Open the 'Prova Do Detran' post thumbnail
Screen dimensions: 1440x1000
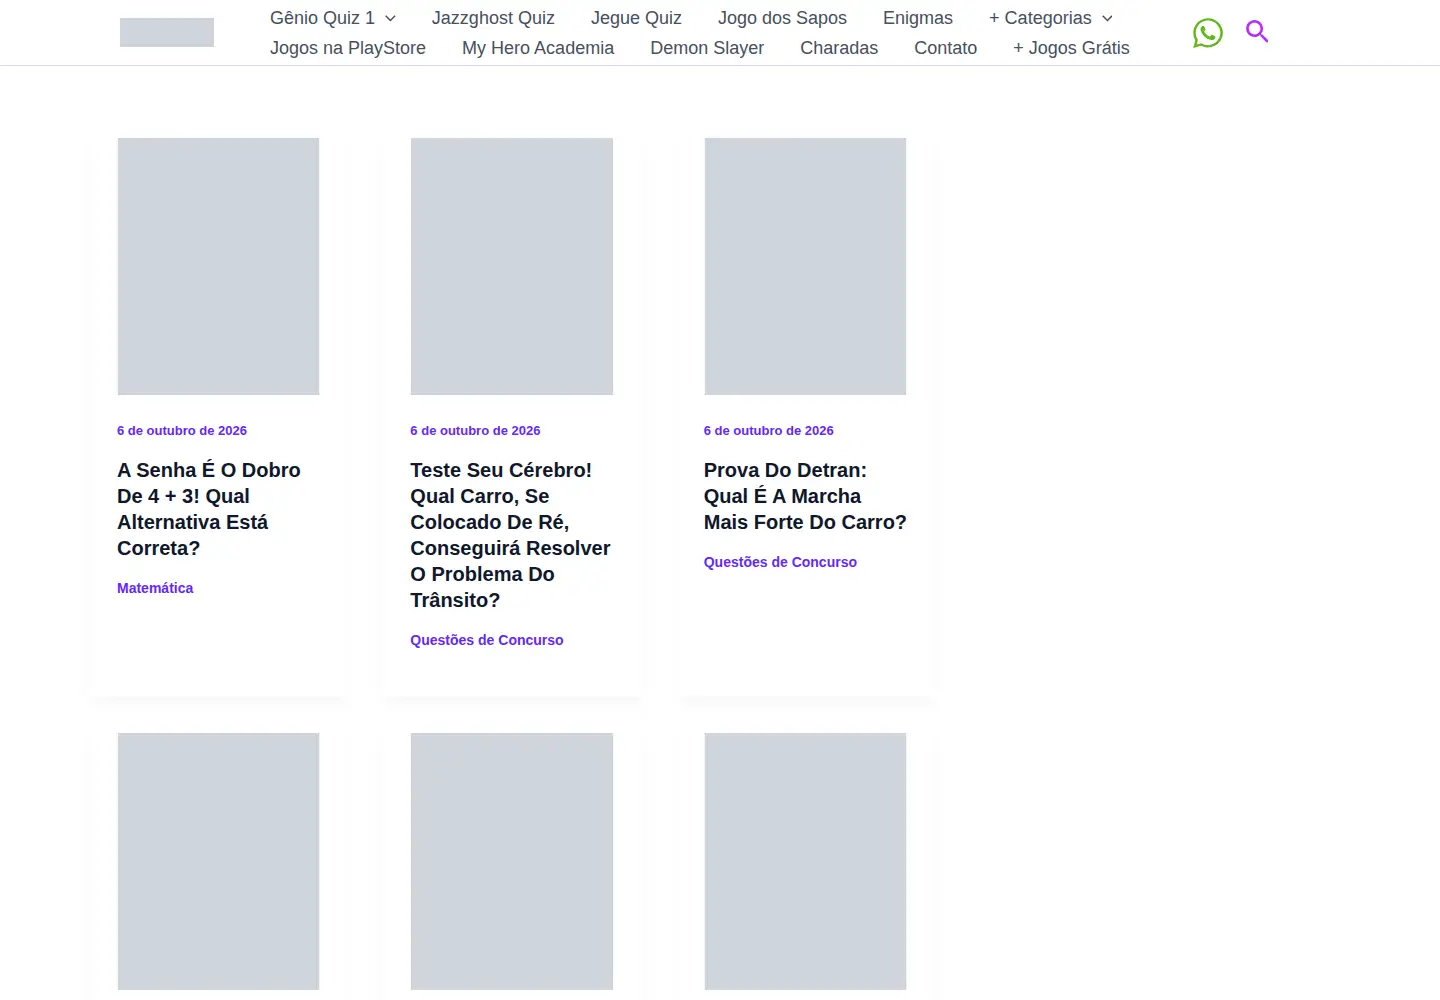click(x=805, y=266)
